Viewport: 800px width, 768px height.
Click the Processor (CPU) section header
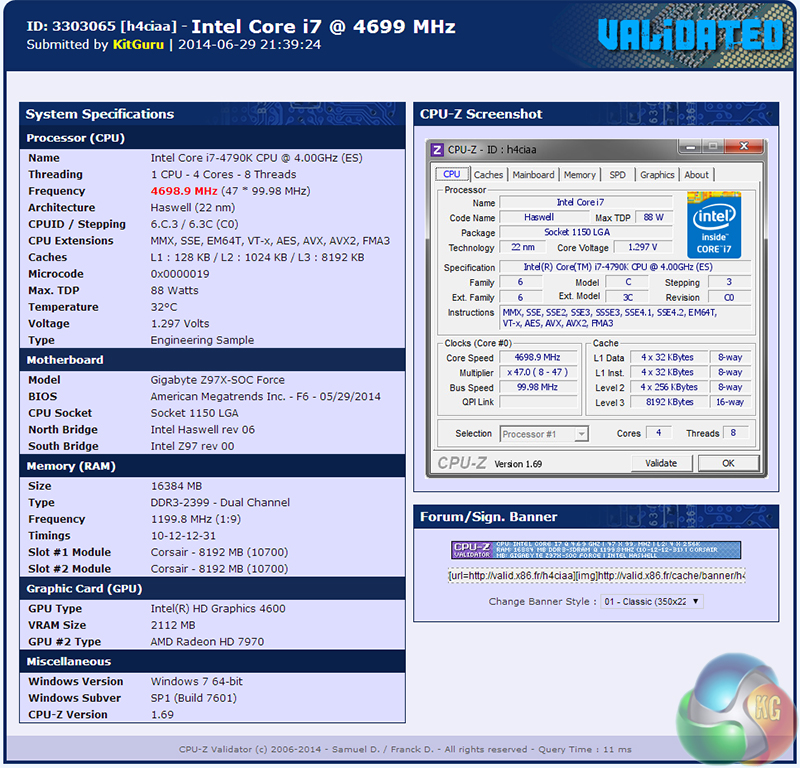[x=212, y=138]
